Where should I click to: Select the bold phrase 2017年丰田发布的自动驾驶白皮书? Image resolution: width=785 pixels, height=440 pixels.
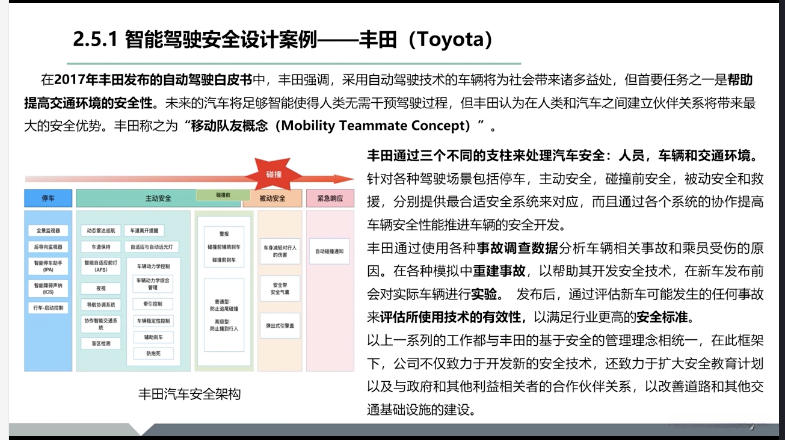click(153, 80)
